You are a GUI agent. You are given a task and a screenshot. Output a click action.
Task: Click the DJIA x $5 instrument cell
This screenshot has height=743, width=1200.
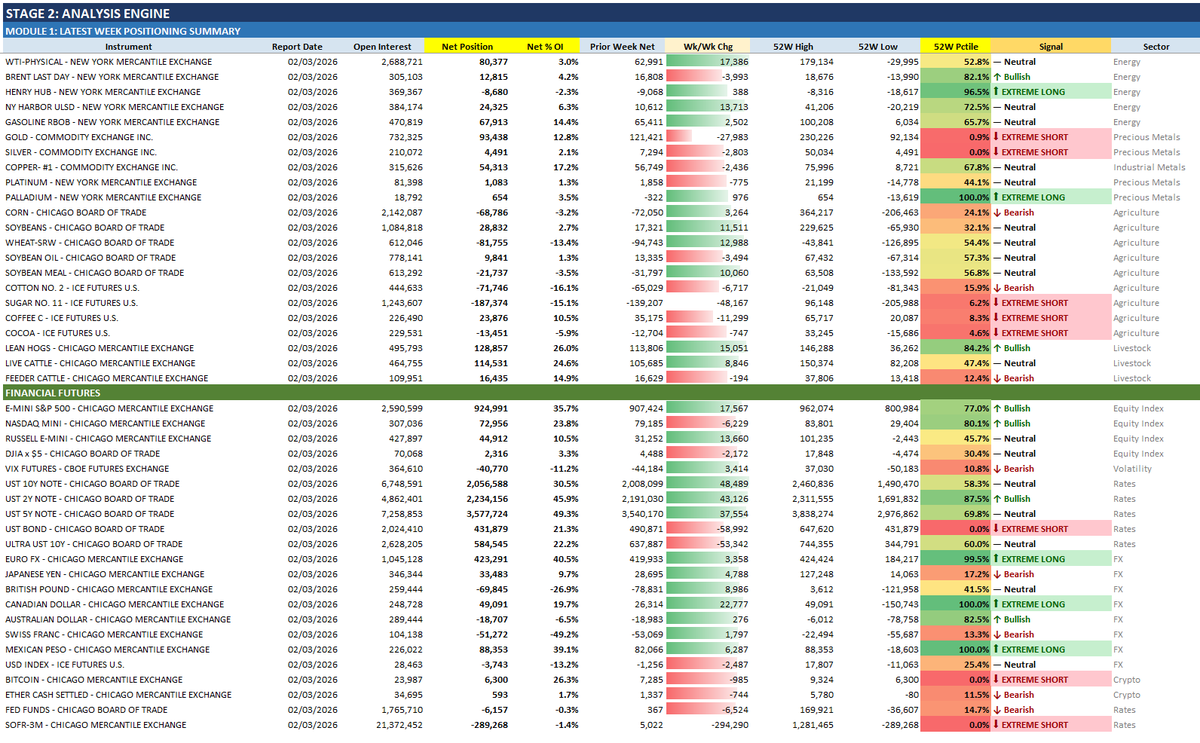(130, 453)
